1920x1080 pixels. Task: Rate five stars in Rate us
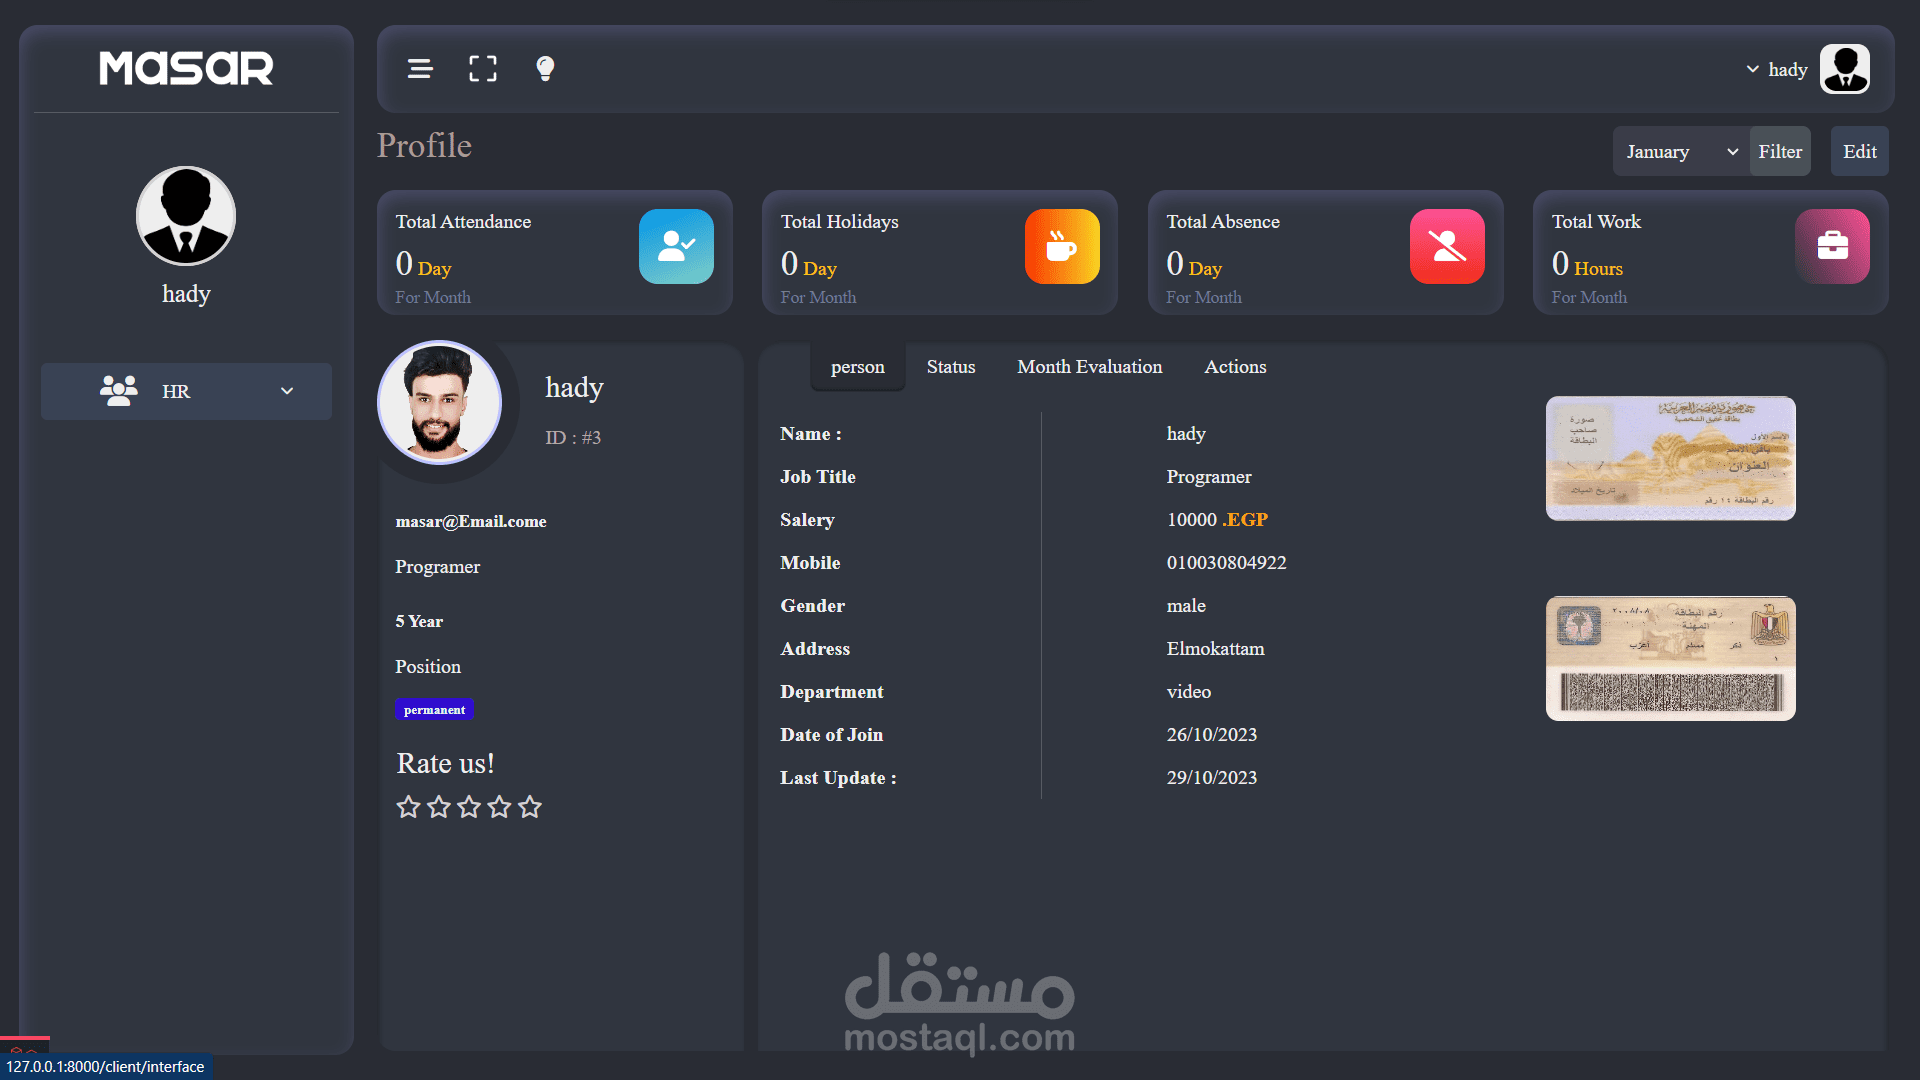(x=530, y=807)
